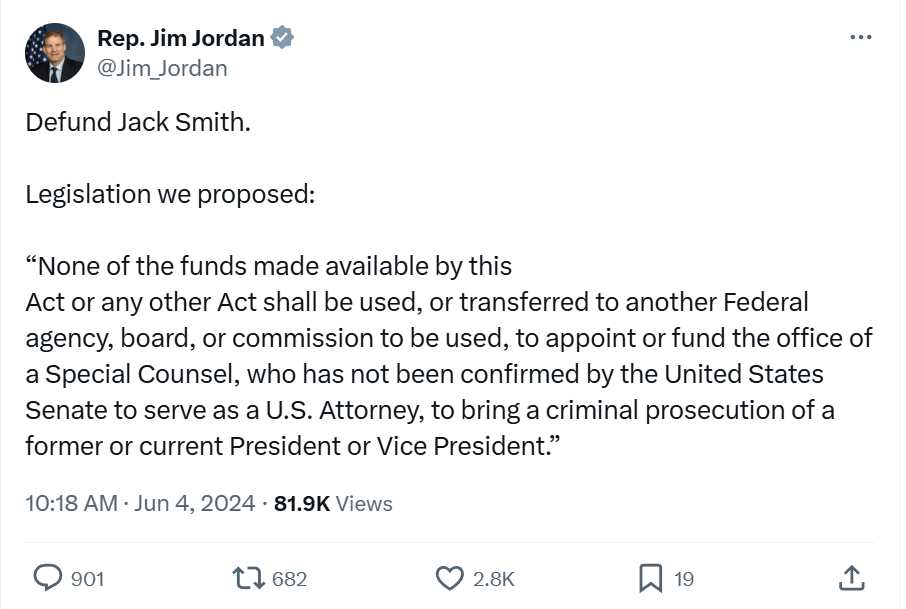The image size is (906, 609).
Task: Click the gray verified checkmark badge
Action: tap(283, 38)
